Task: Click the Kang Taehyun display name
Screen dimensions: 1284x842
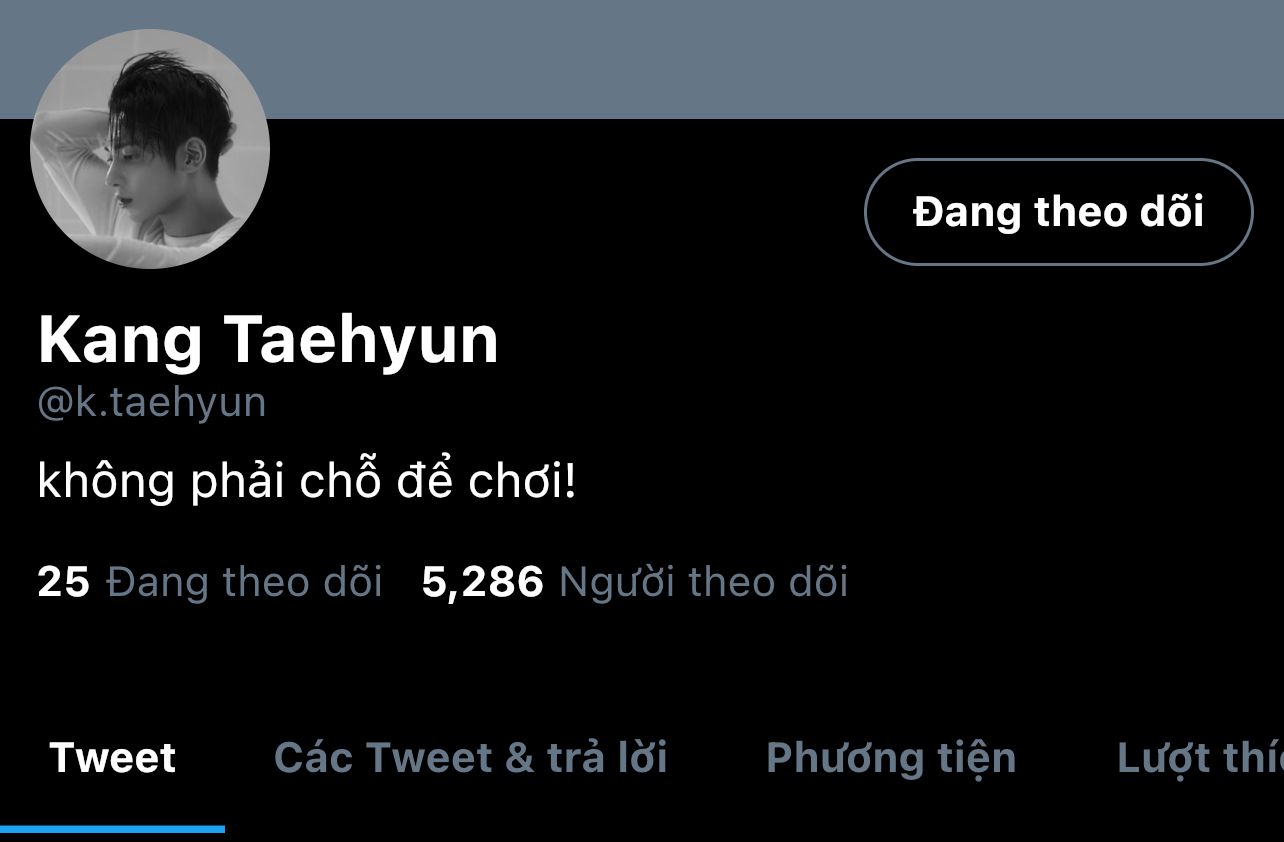Action: [268, 341]
